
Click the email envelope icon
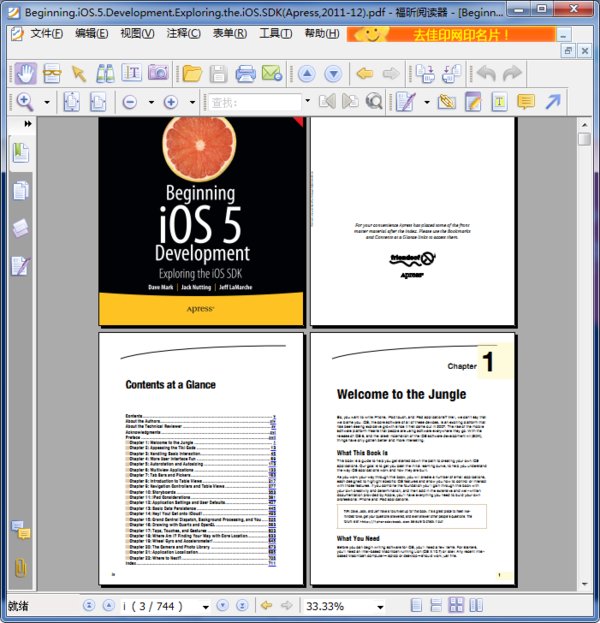271,73
